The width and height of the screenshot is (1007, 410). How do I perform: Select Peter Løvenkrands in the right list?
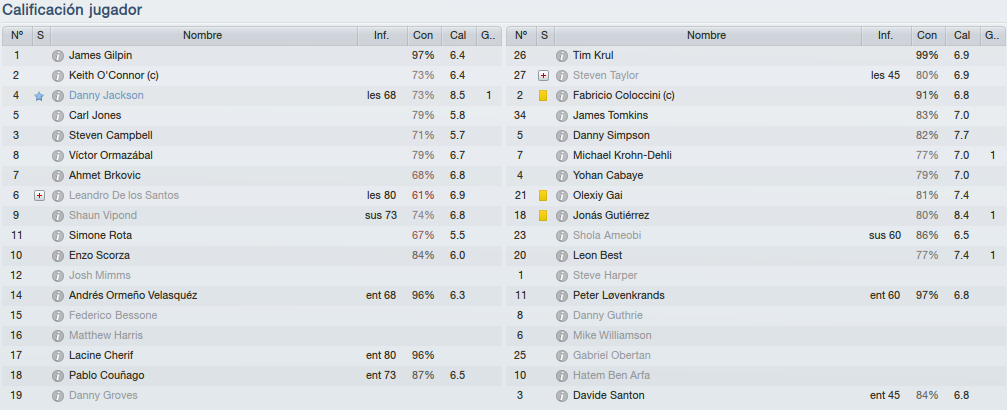(x=755, y=295)
